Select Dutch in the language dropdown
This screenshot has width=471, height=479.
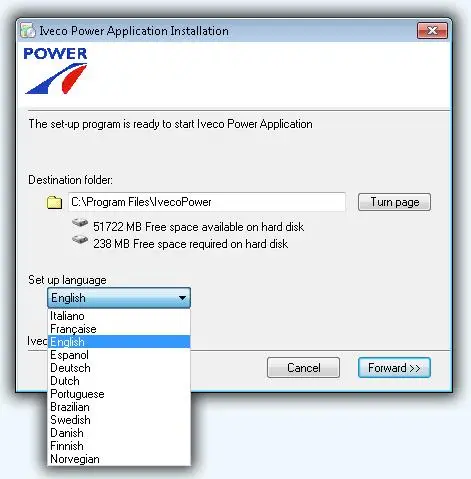coord(119,381)
